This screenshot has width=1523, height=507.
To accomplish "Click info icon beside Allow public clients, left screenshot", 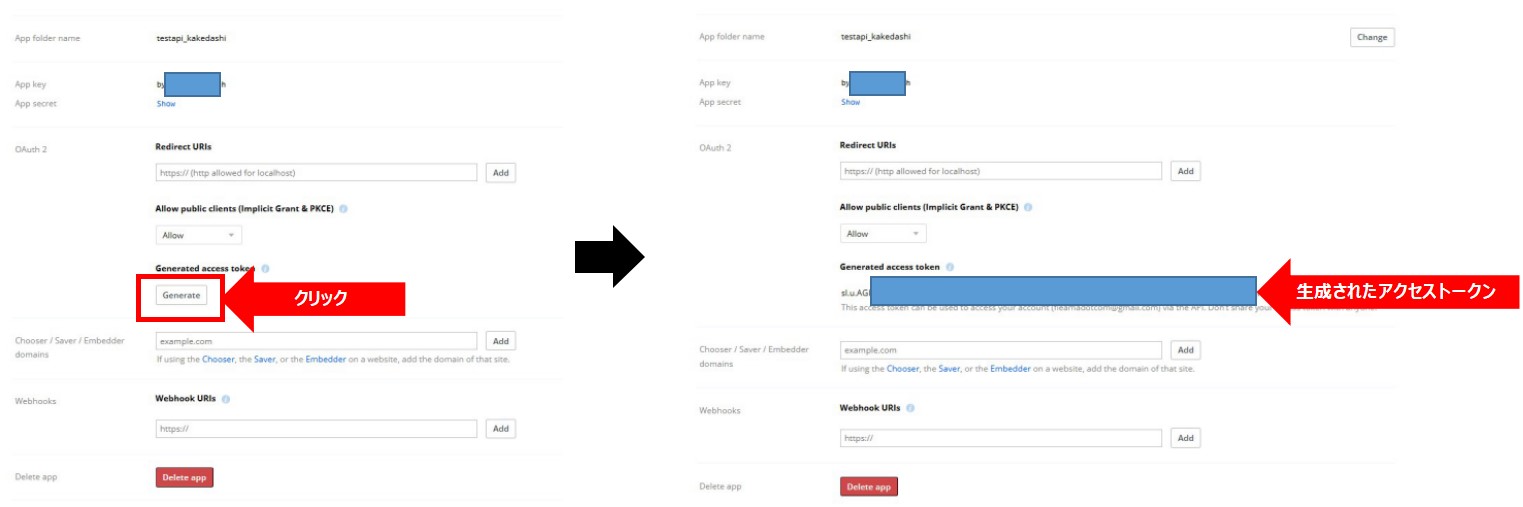I will [343, 209].
